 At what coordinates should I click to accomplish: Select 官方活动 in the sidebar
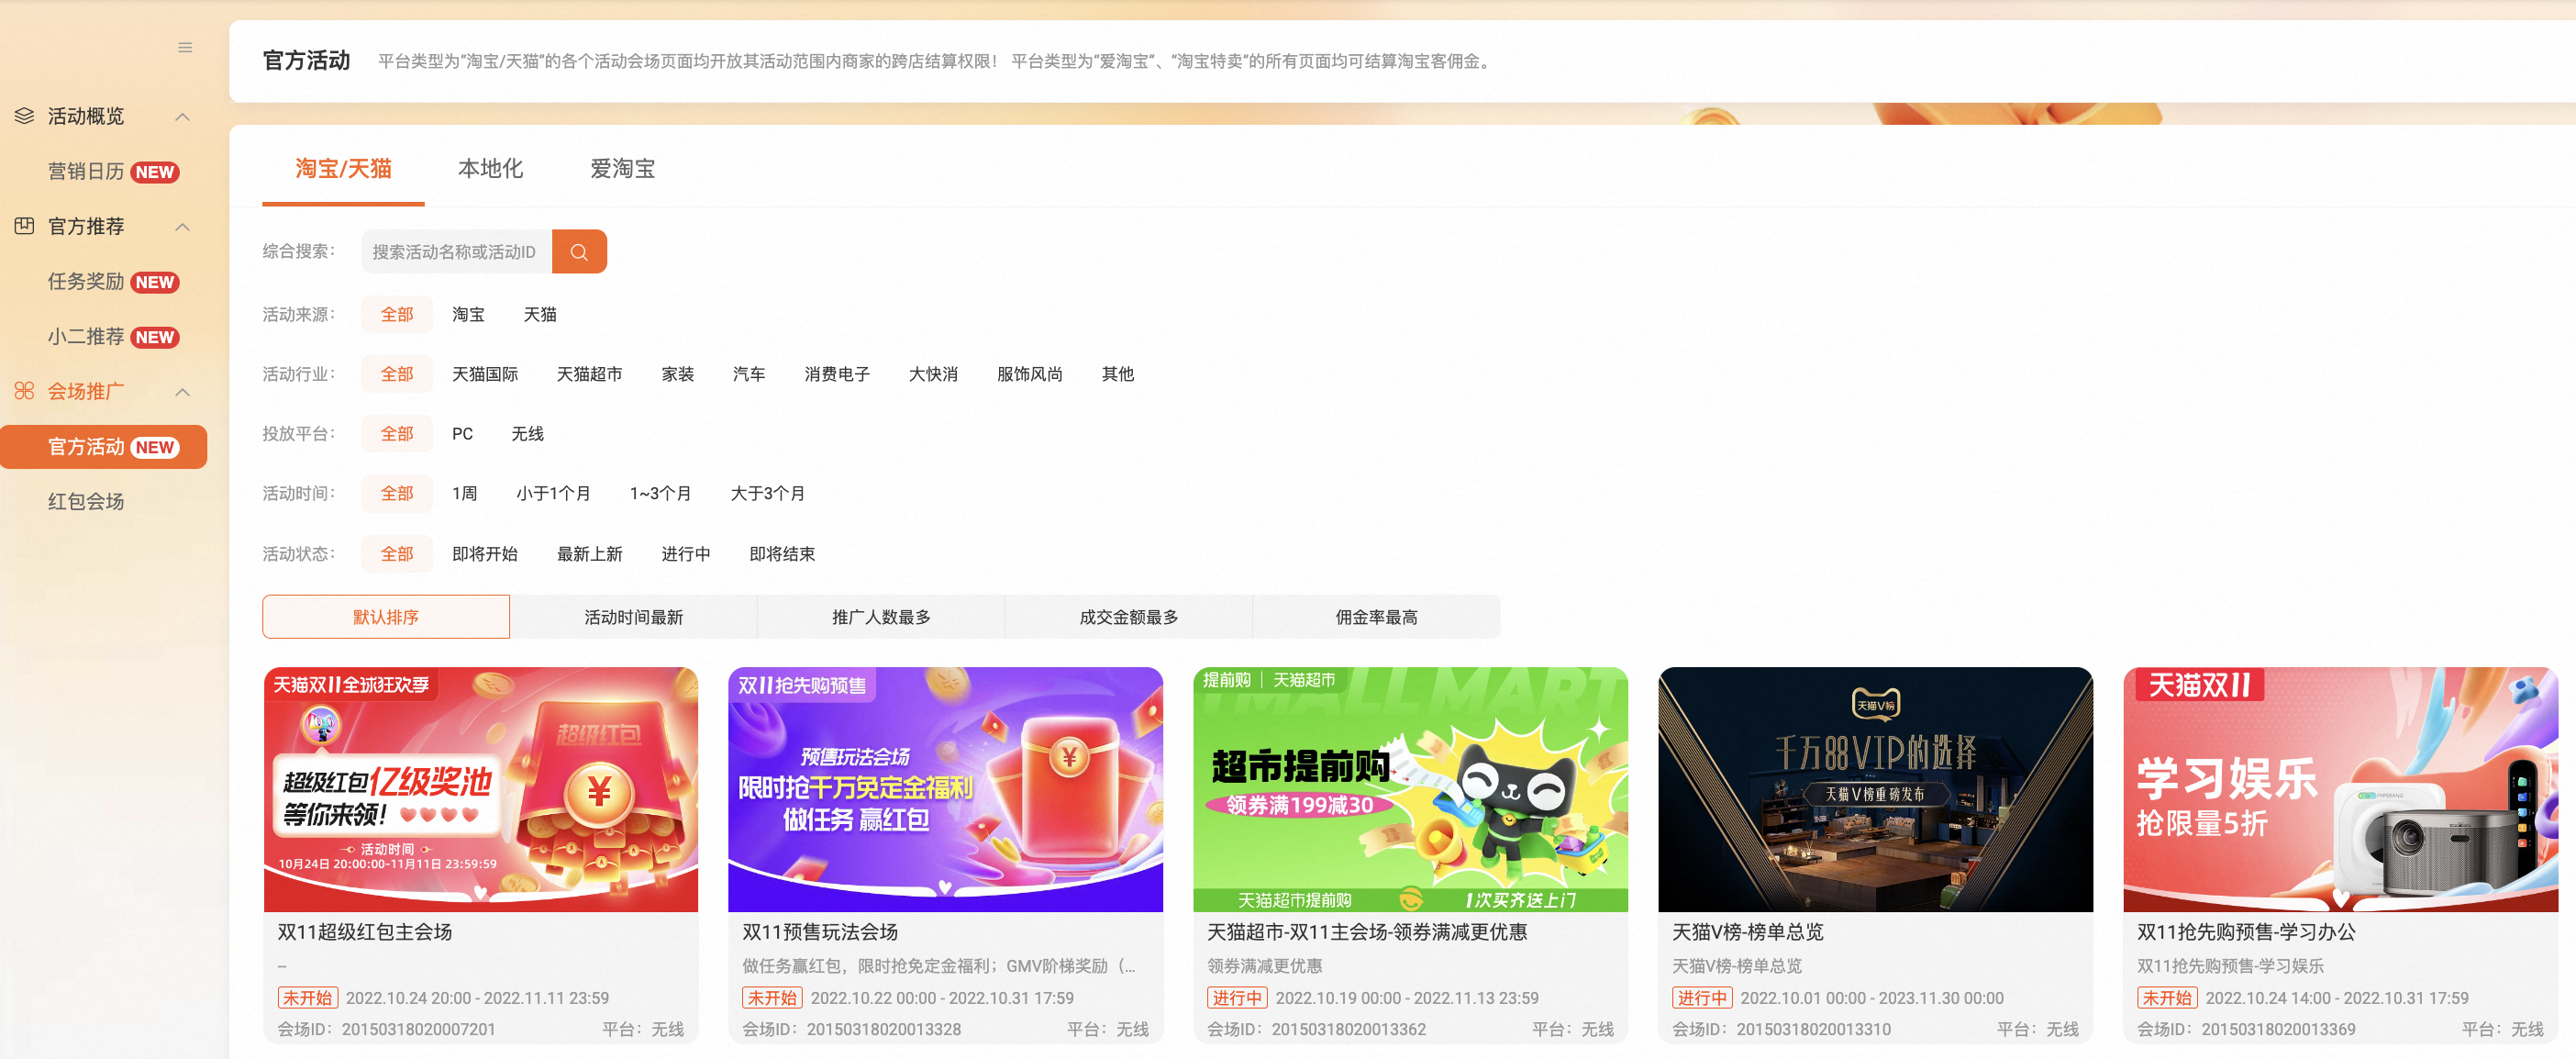[x=104, y=447]
